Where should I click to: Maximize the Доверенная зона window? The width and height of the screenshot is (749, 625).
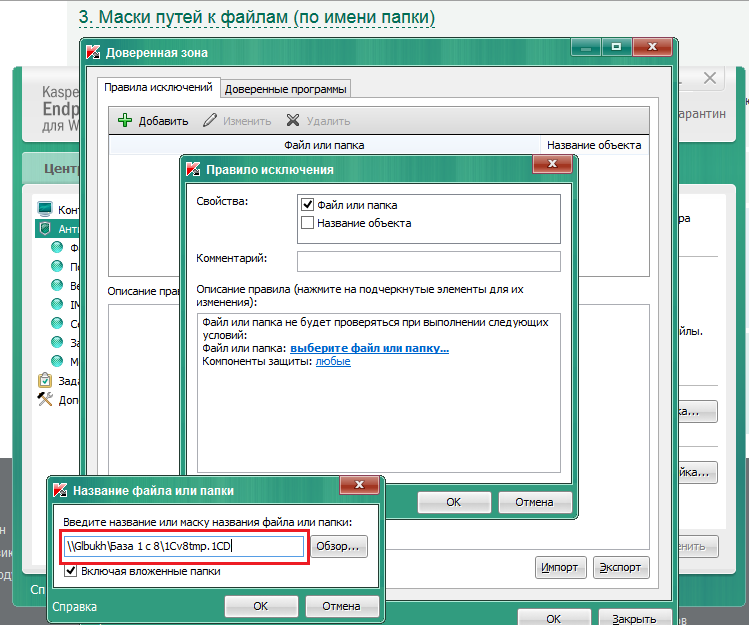616,47
